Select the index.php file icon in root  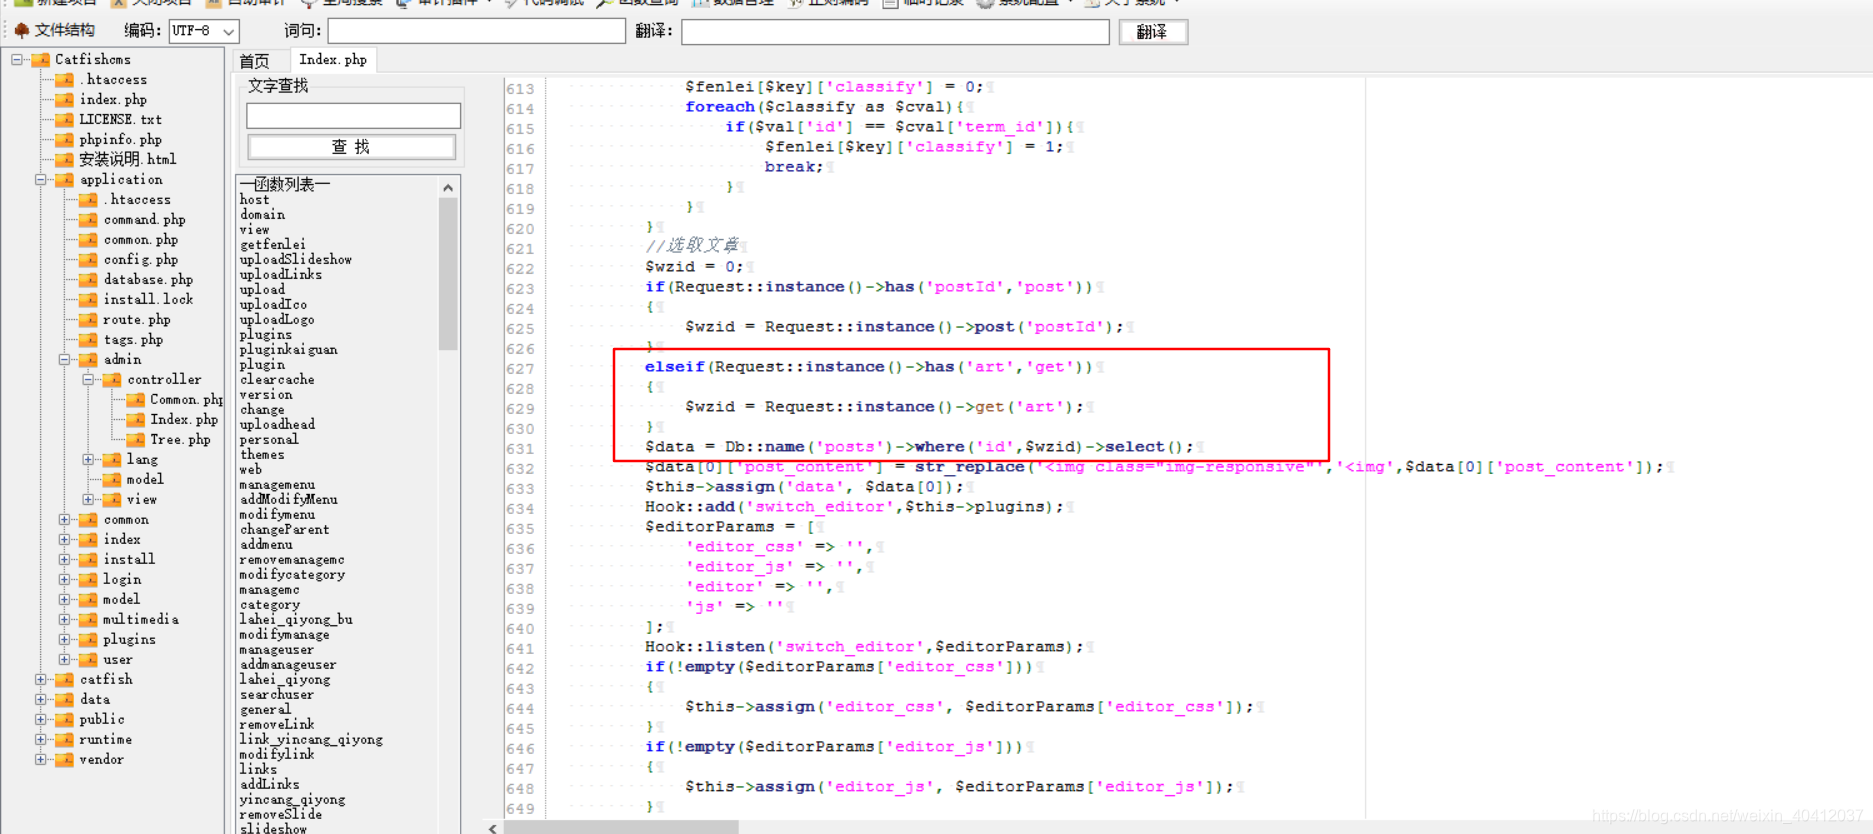point(65,99)
